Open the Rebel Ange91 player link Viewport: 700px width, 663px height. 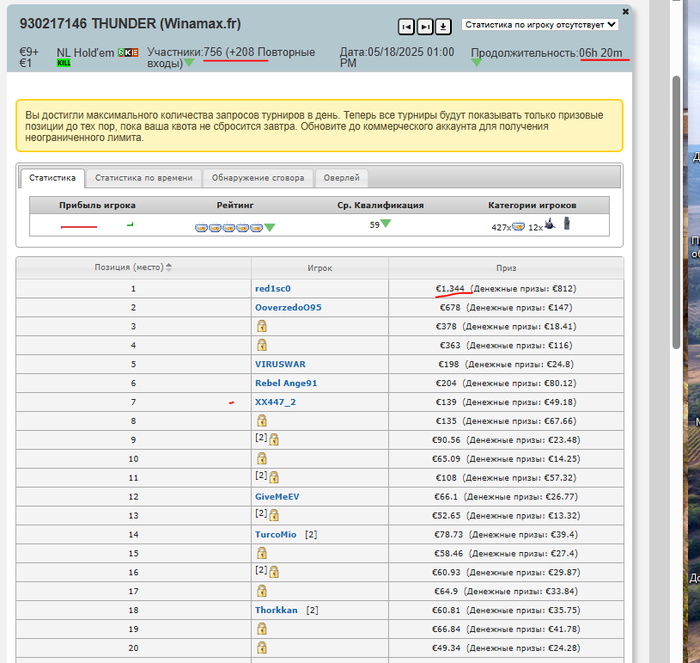tap(286, 383)
